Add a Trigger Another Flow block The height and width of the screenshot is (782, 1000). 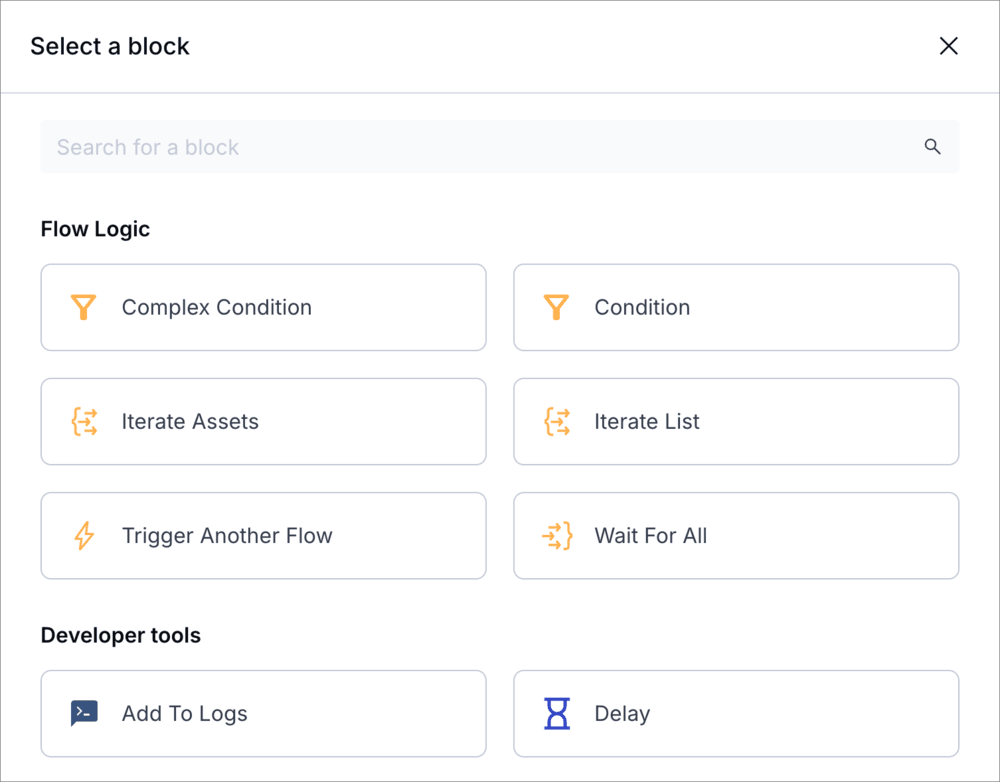(x=263, y=535)
